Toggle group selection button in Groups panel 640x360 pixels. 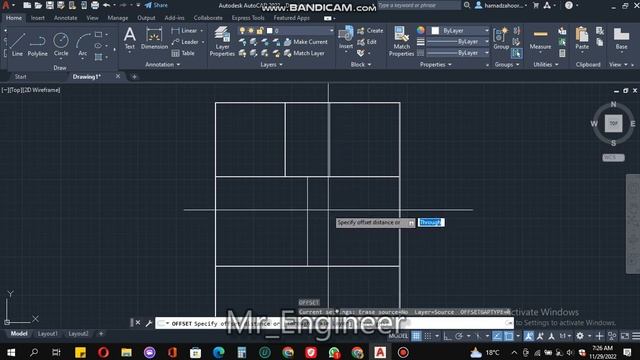point(516,53)
